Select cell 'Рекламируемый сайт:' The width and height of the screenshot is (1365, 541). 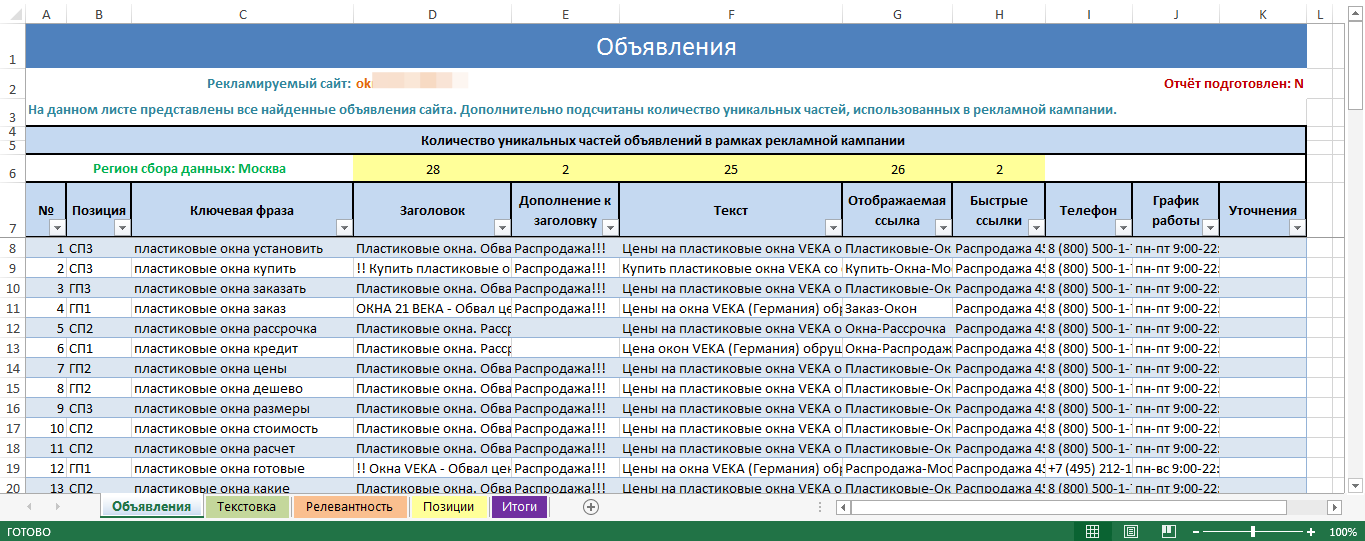278,84
